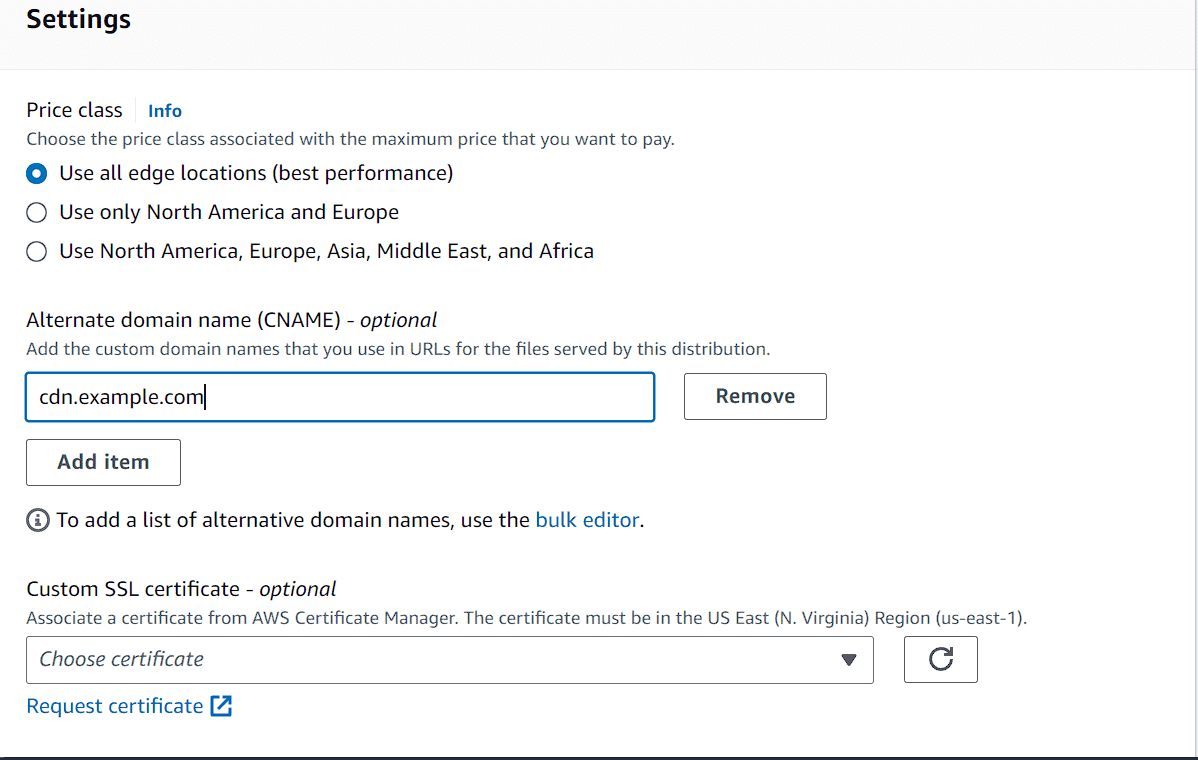Choose "Use only North America and Europe"
This screenshot has height=760, width=1198.
[36, 212]
